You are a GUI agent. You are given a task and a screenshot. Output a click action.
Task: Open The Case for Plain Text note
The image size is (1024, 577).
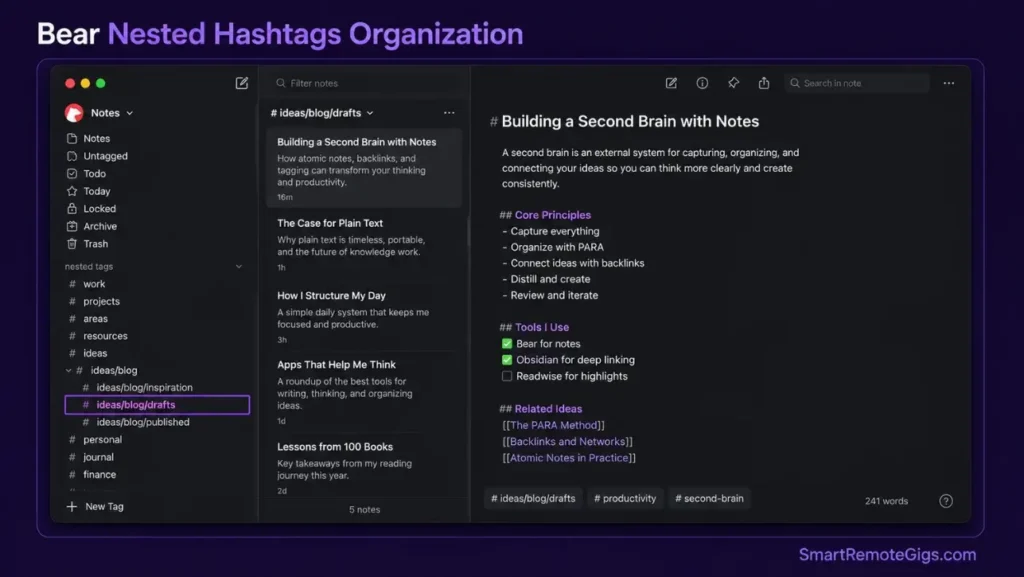[364, 244]
